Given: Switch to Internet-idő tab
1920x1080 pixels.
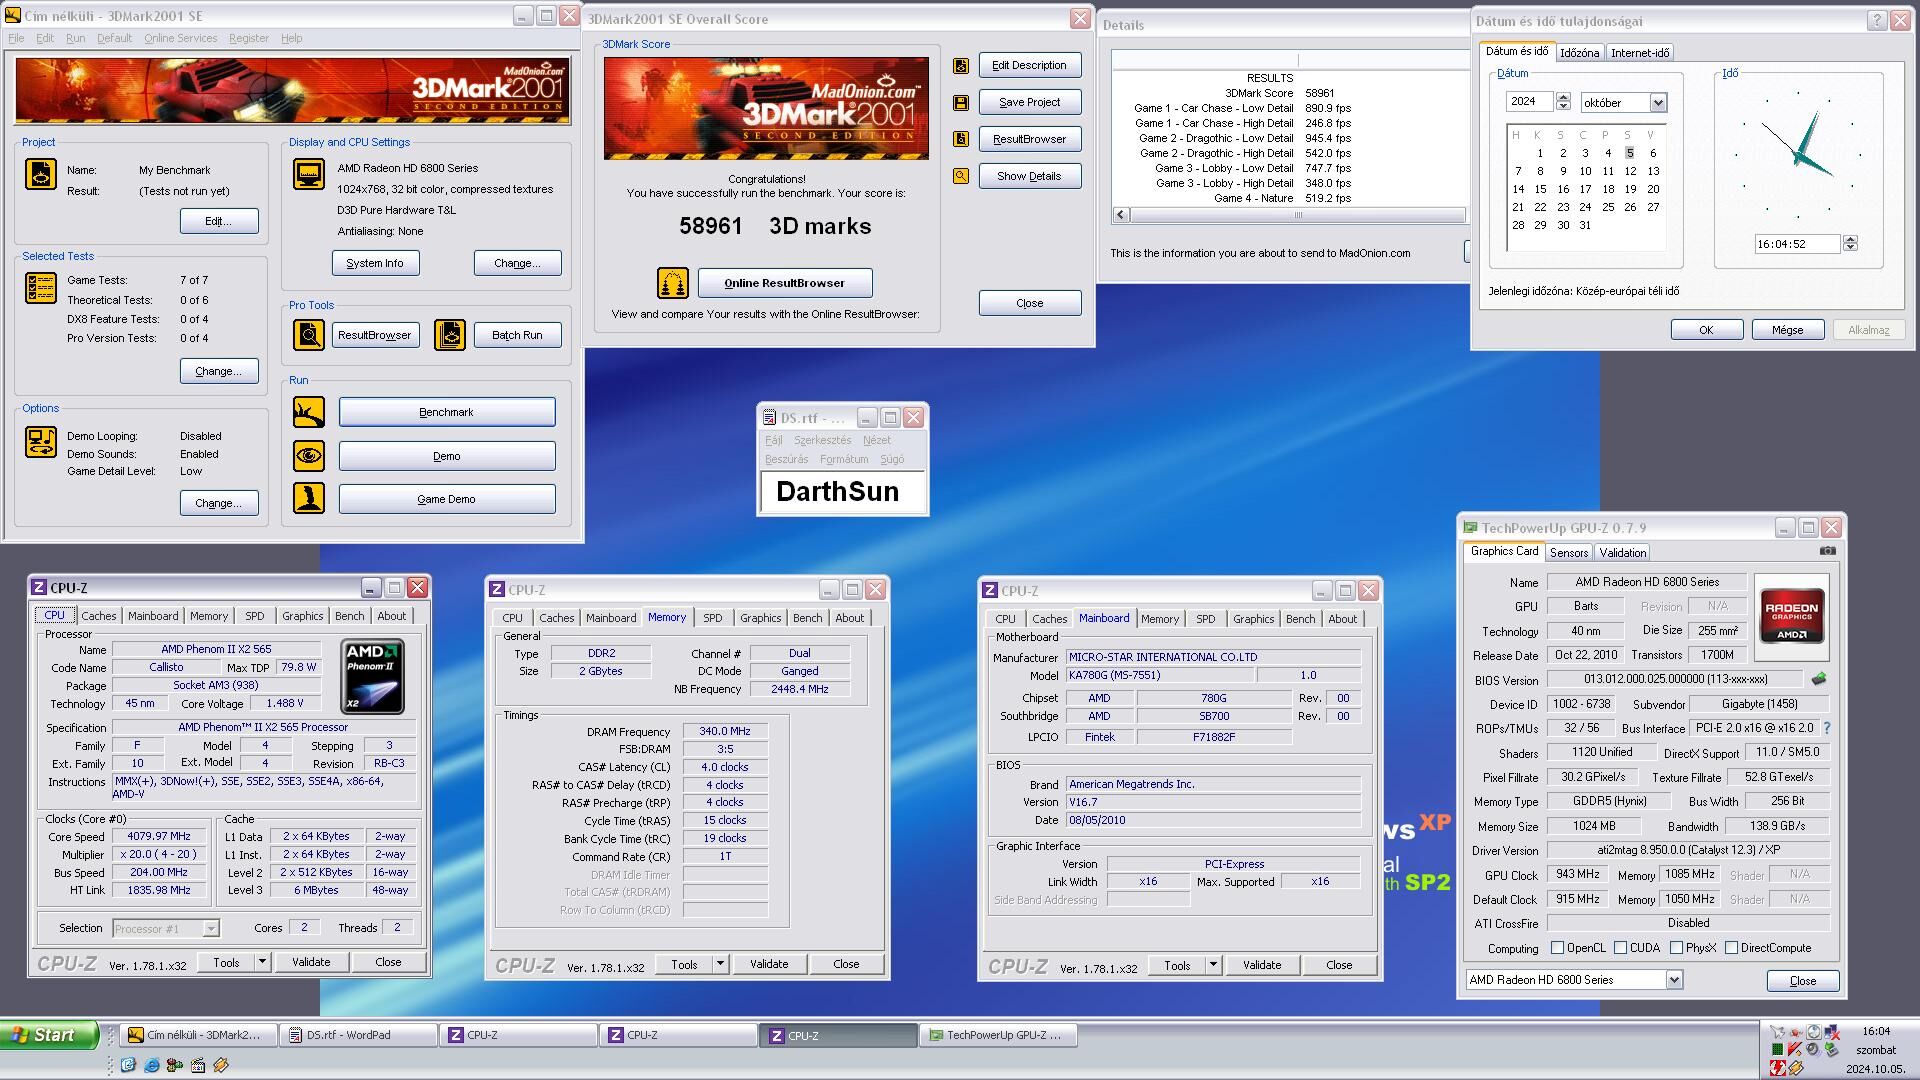Looking at the screenshot, I should click(1639, 53).
